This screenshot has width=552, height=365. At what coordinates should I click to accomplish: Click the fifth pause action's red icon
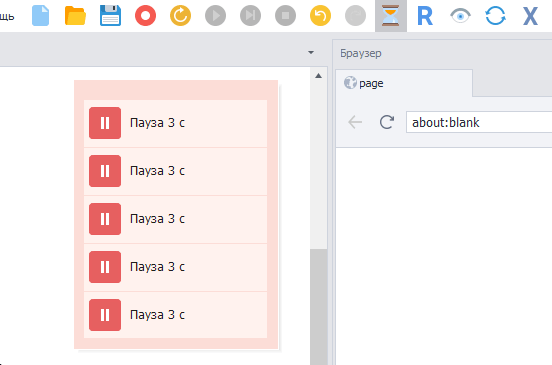tap(105, 315)
